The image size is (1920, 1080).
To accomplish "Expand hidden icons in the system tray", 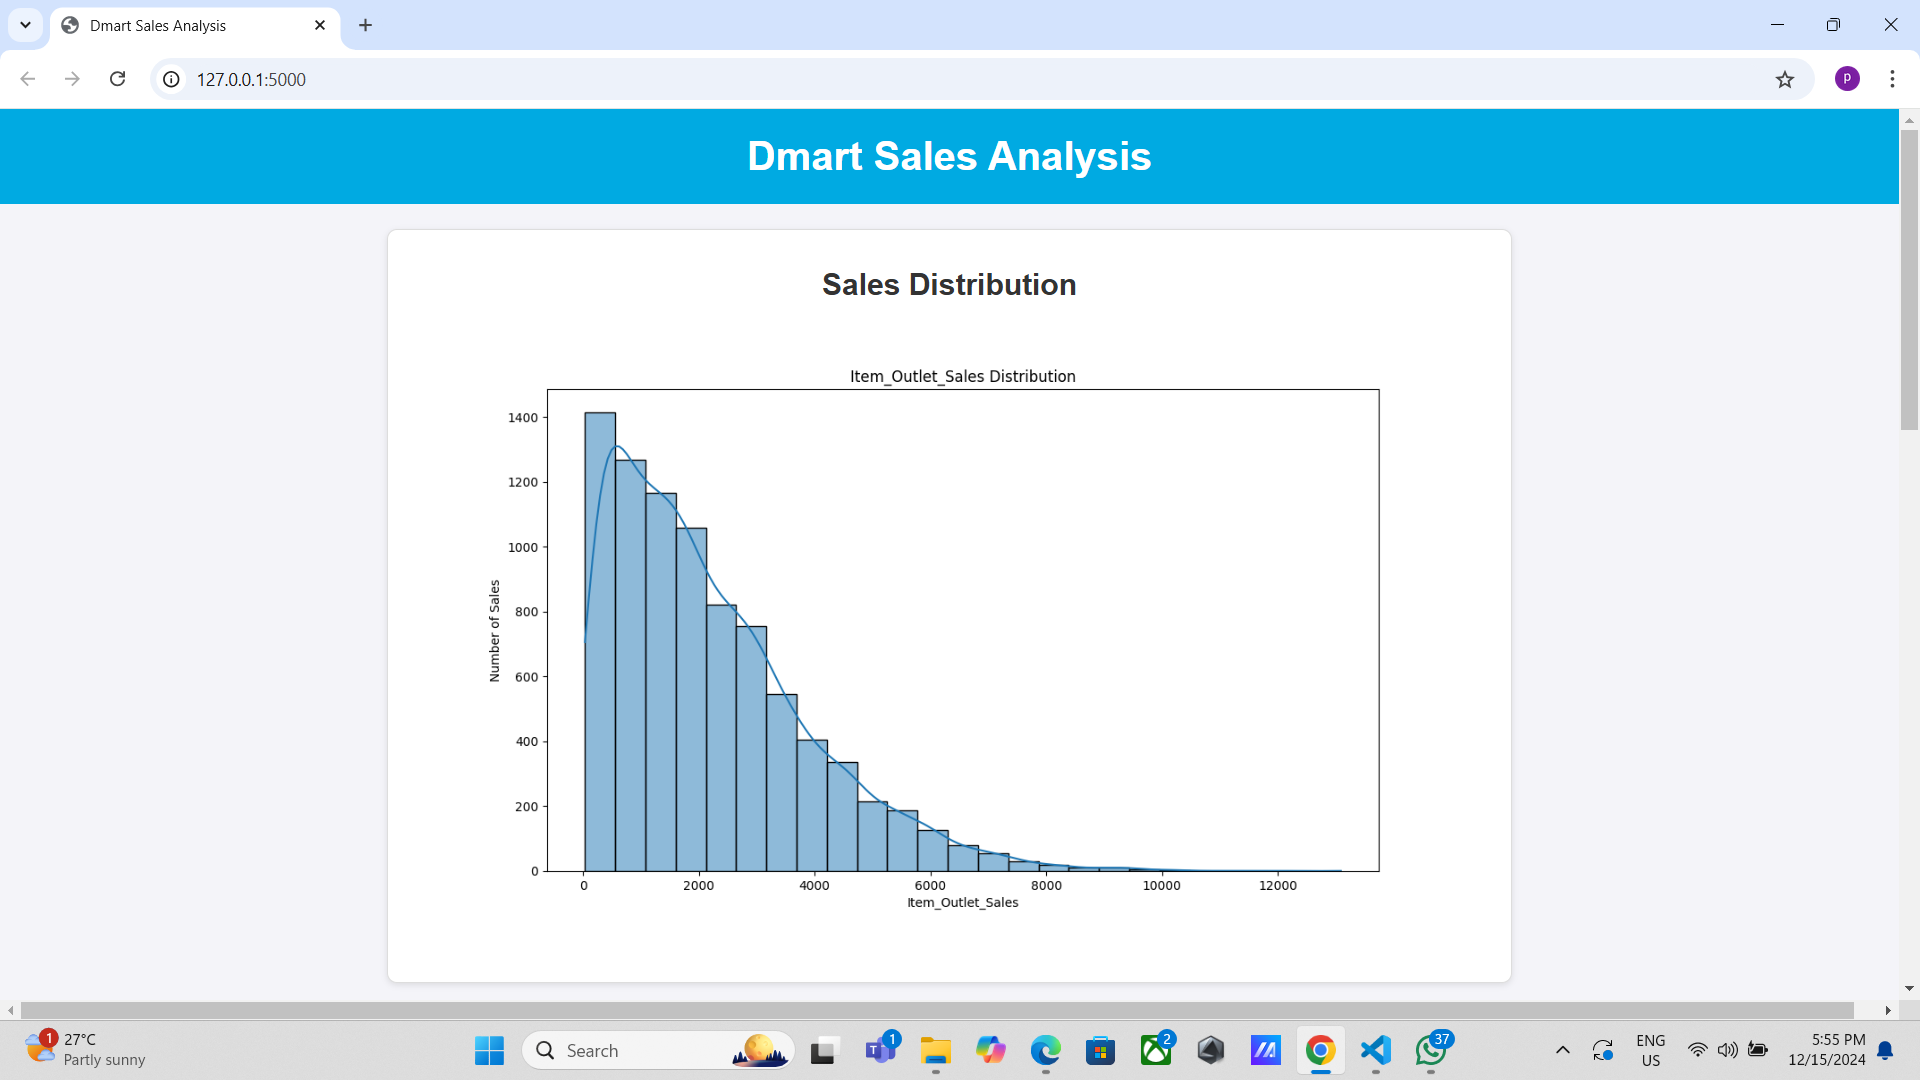I will coord(1563,1051).
